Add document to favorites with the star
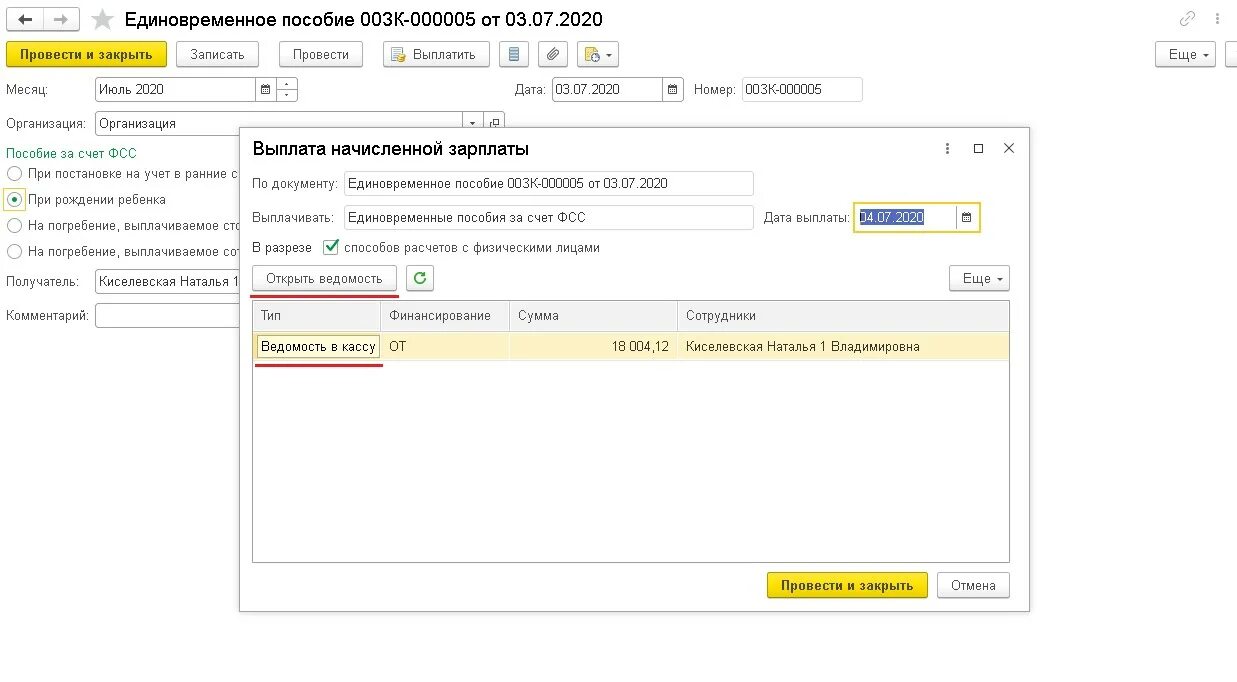 pyautogui.click(x=102, y=19)
